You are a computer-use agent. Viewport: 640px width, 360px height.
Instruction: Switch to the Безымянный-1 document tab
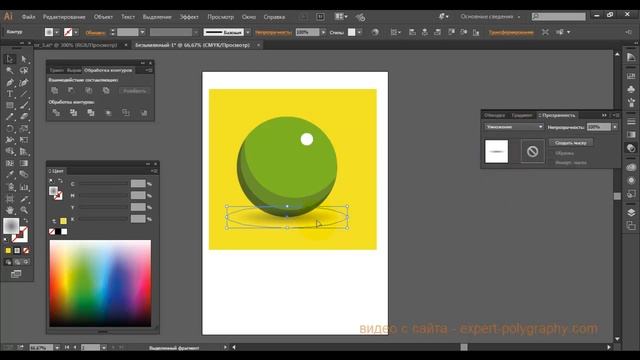click(192, 45)
